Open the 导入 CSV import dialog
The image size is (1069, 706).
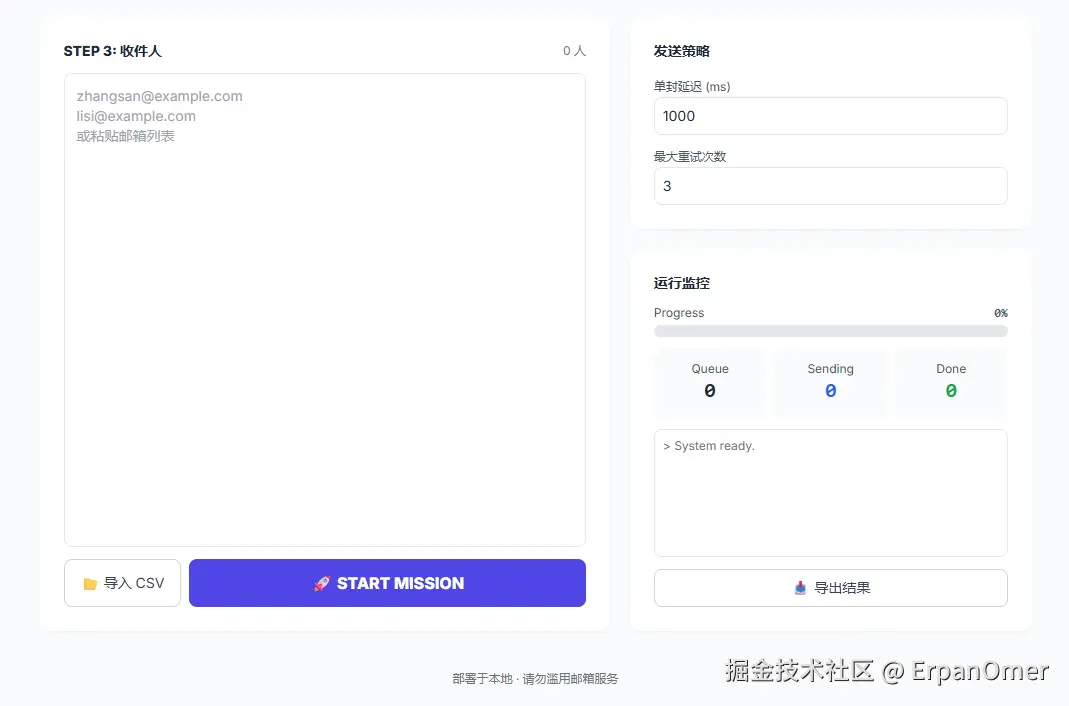(122, 583)
